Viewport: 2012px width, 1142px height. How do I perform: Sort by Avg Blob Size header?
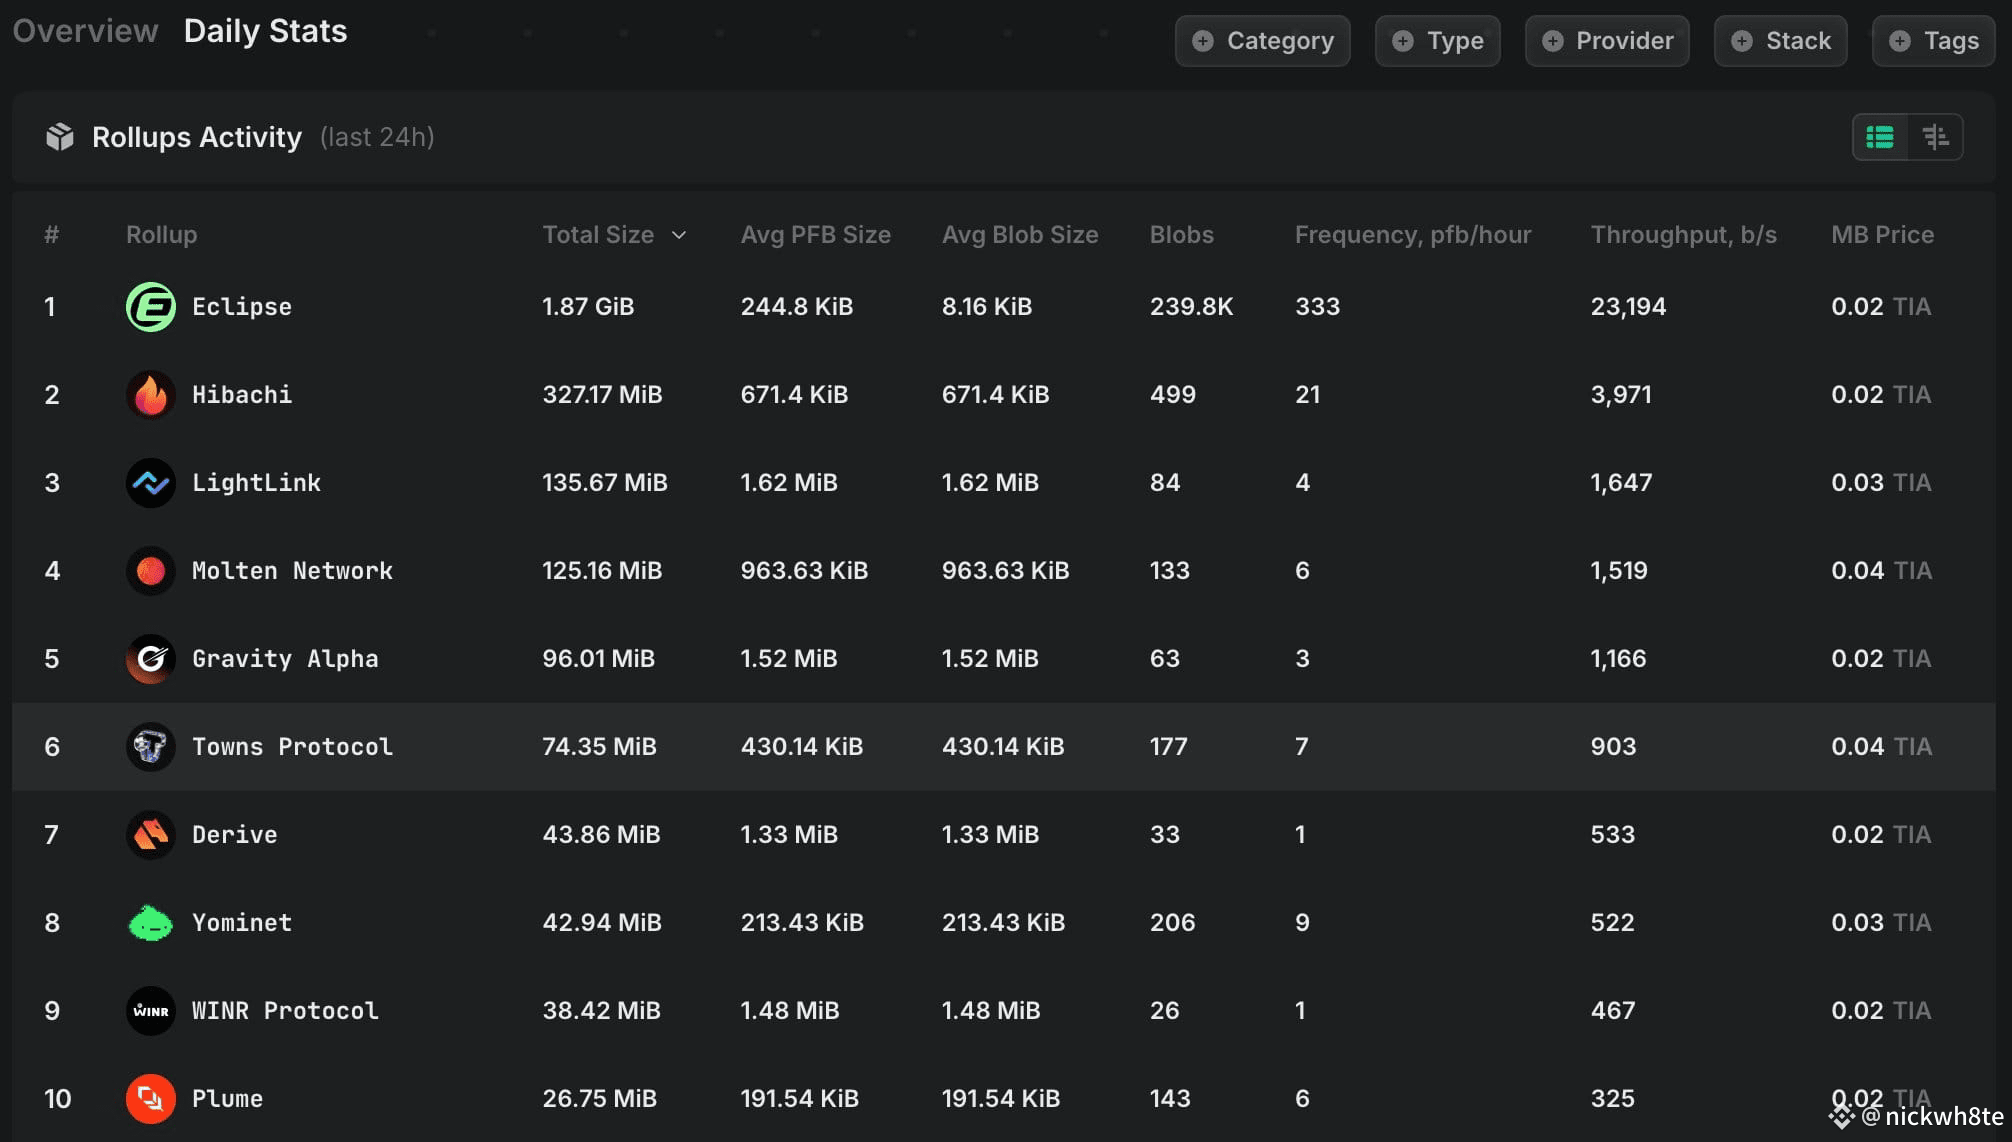pos(1020,235)
